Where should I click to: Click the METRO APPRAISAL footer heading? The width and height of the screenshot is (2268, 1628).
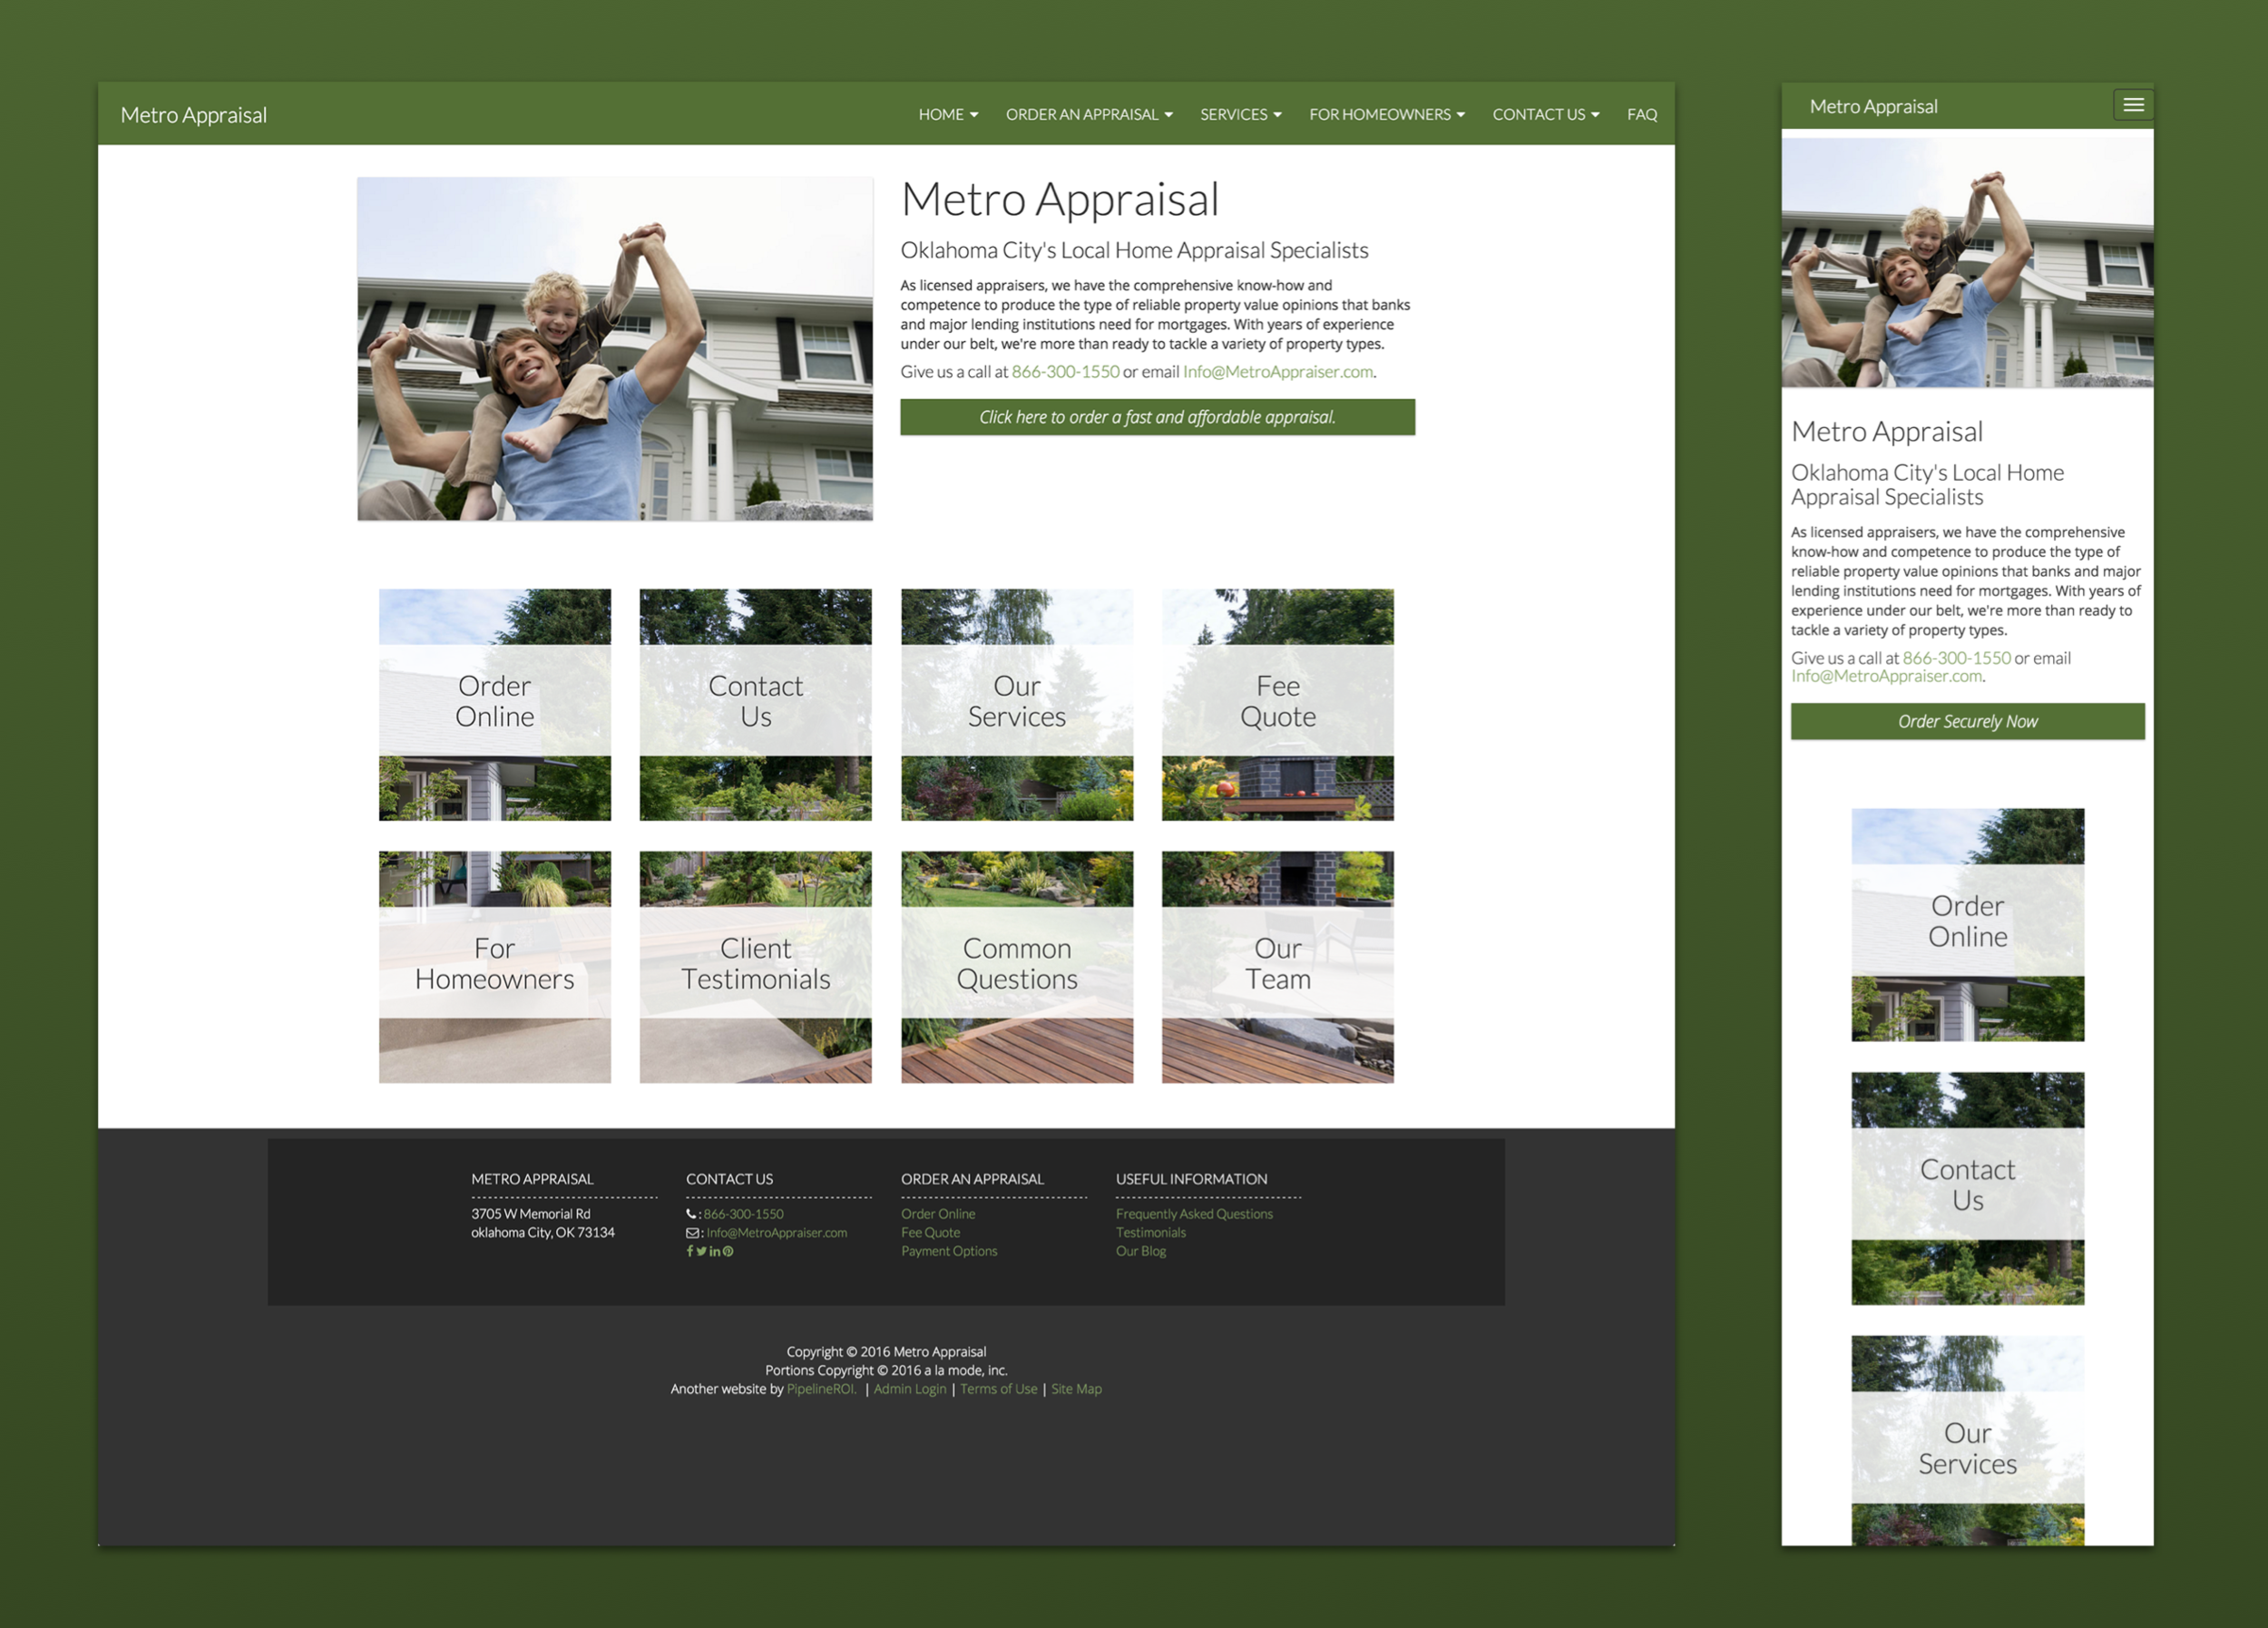click(x=532, y=1179)
